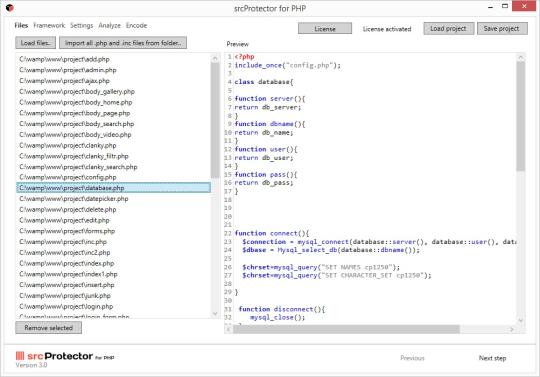540x377 pixels.
Task: Select body_home.php in the file list
Action: (113, 102)
